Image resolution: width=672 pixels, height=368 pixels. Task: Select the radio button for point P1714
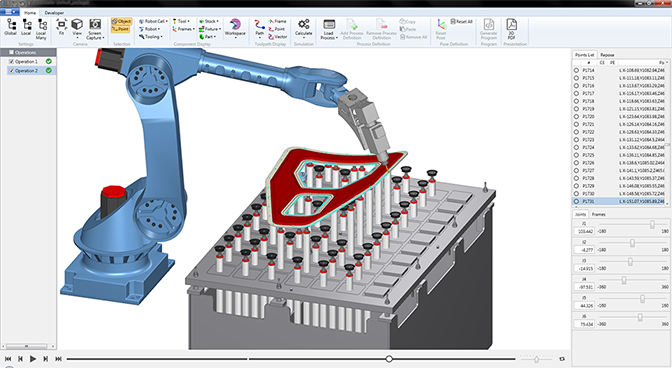tap(576, 70)
